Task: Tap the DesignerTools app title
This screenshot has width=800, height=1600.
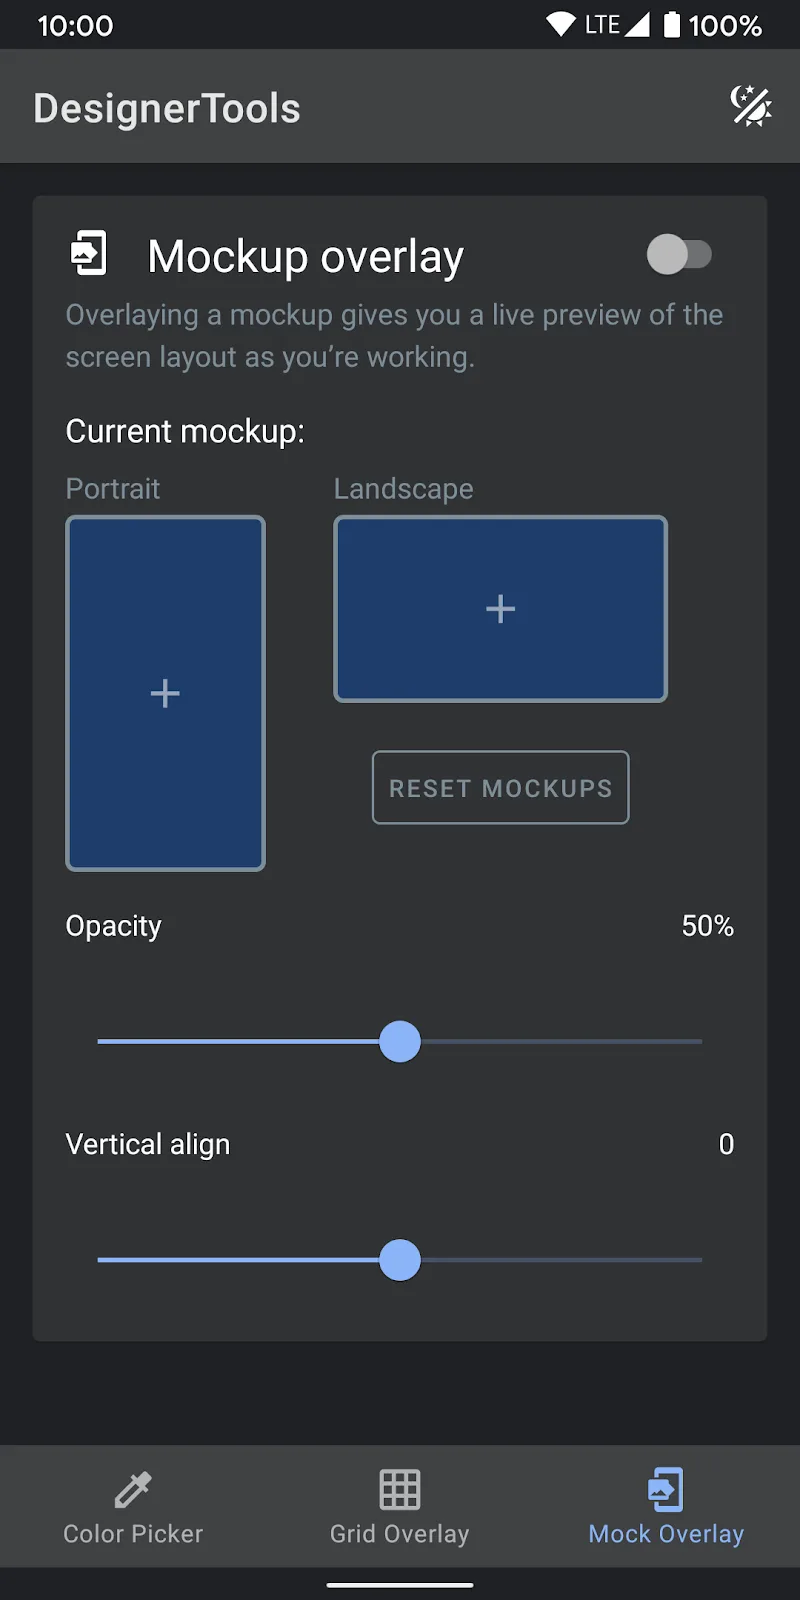Action: click(167, 108)
